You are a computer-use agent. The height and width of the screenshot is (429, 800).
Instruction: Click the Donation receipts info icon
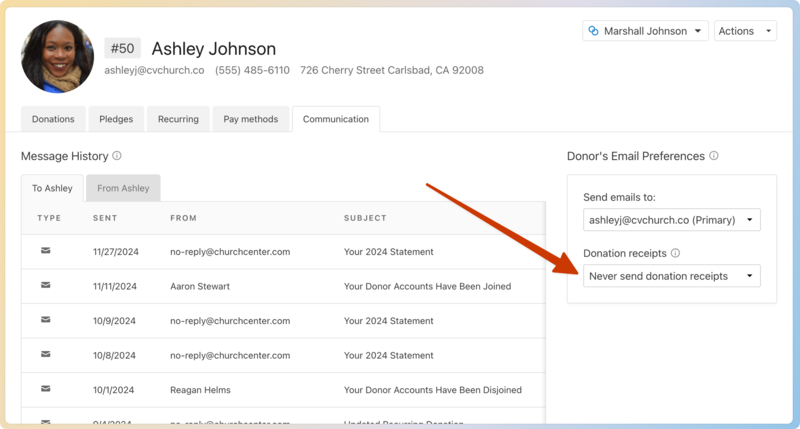pos(675,254)
